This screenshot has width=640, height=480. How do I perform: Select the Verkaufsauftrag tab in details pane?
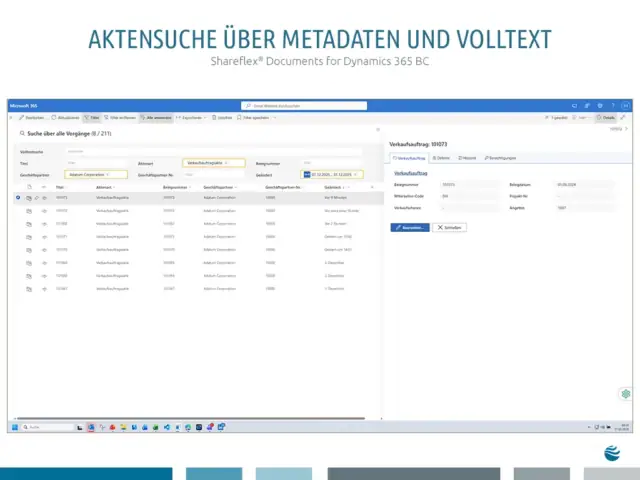[409, 158]
